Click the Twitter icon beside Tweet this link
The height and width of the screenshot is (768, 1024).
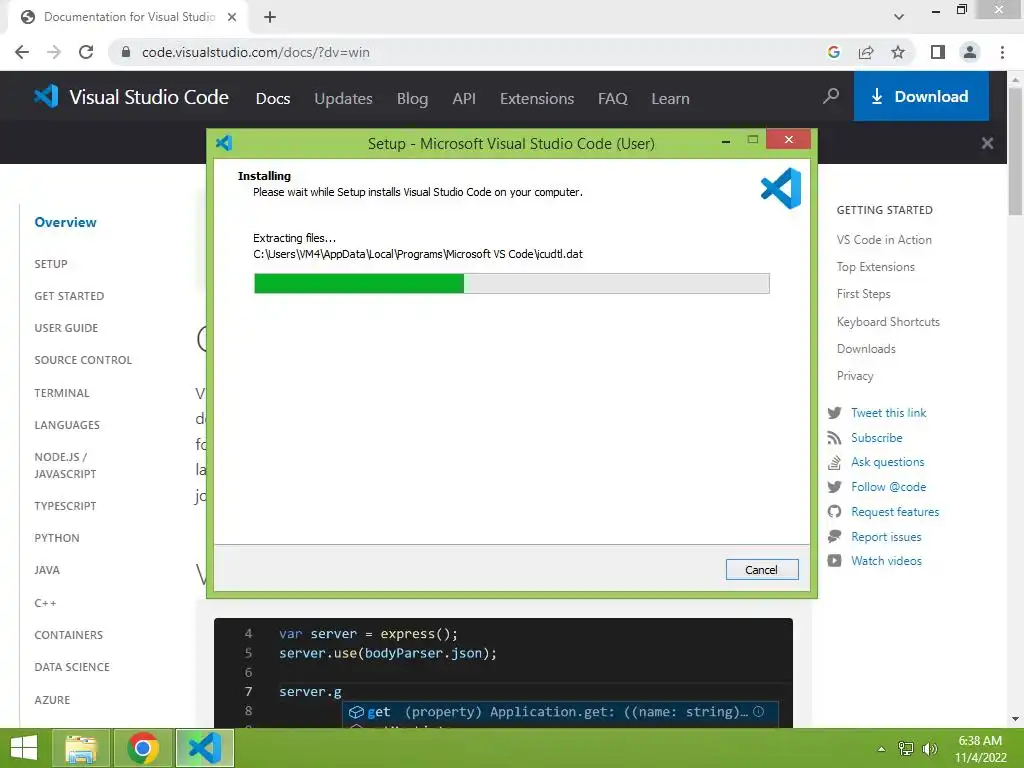pyautogui.click(x=835, y=413)
